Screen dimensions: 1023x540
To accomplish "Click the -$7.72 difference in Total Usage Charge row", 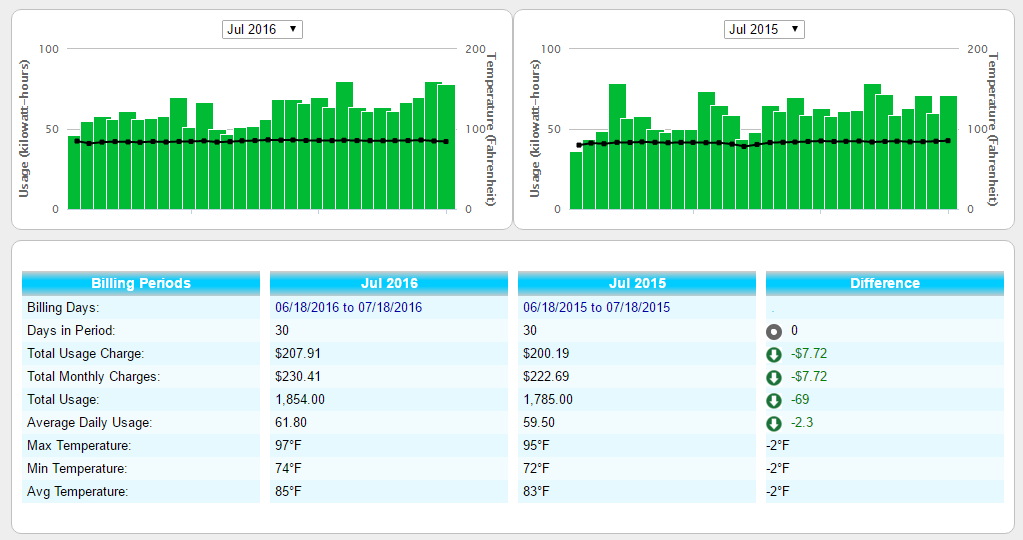I will point(809,353).
